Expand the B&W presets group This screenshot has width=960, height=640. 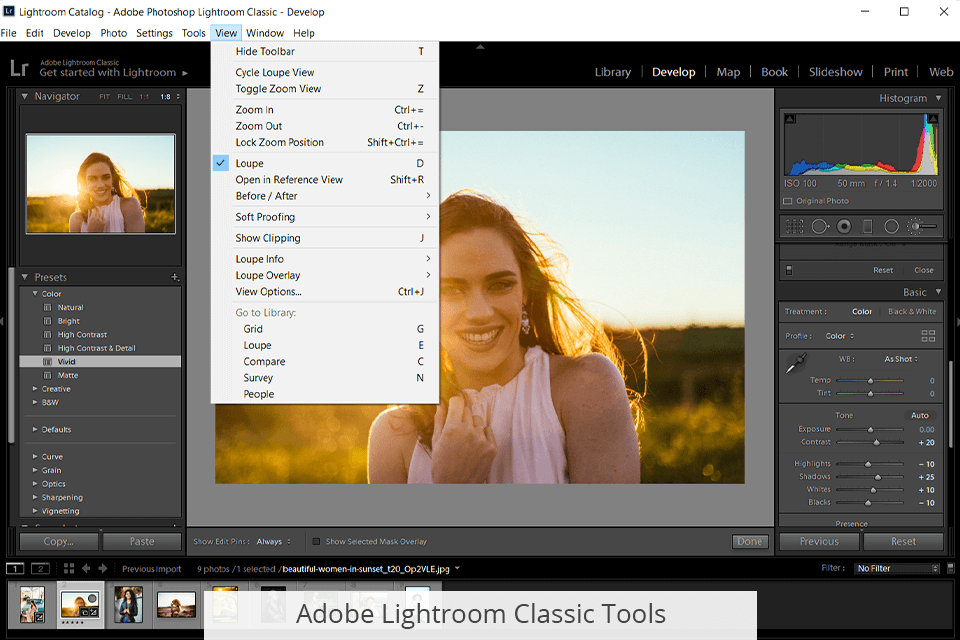[35, 402]
